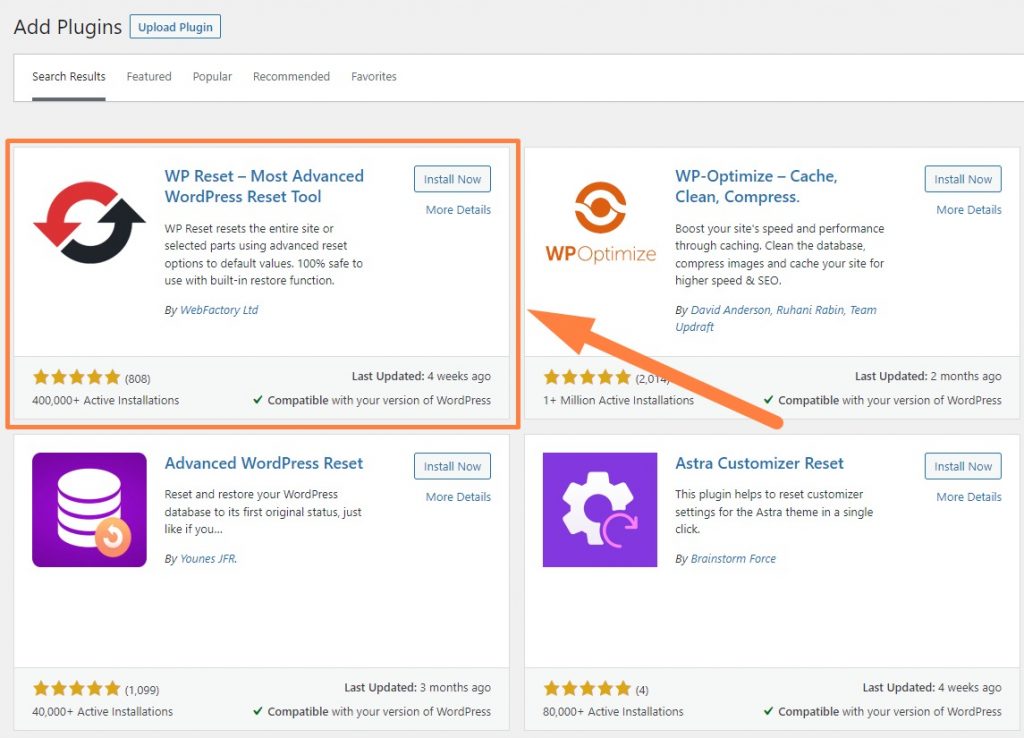Click the WP-Optimize plugin logo icon
This screenshot has height=738, width=1024.
click(x=600, y=222)
